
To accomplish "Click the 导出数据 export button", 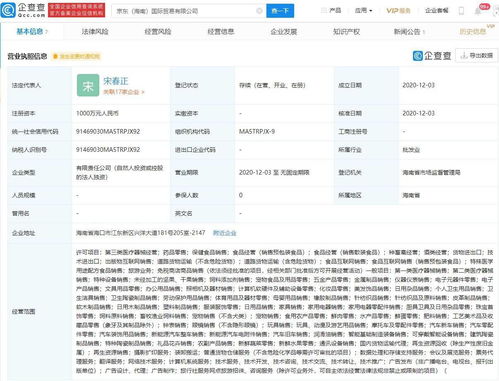I will point(477,56).
